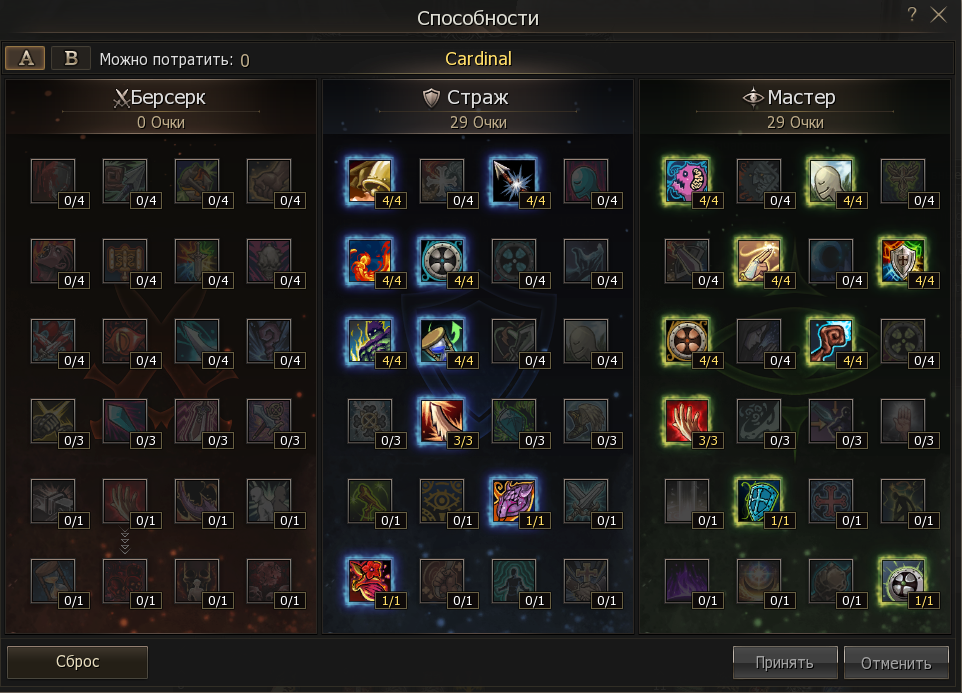The image size is (962, 693).
Task: Select the glowing staff skill in Мастер
Action: coord(831,341)
